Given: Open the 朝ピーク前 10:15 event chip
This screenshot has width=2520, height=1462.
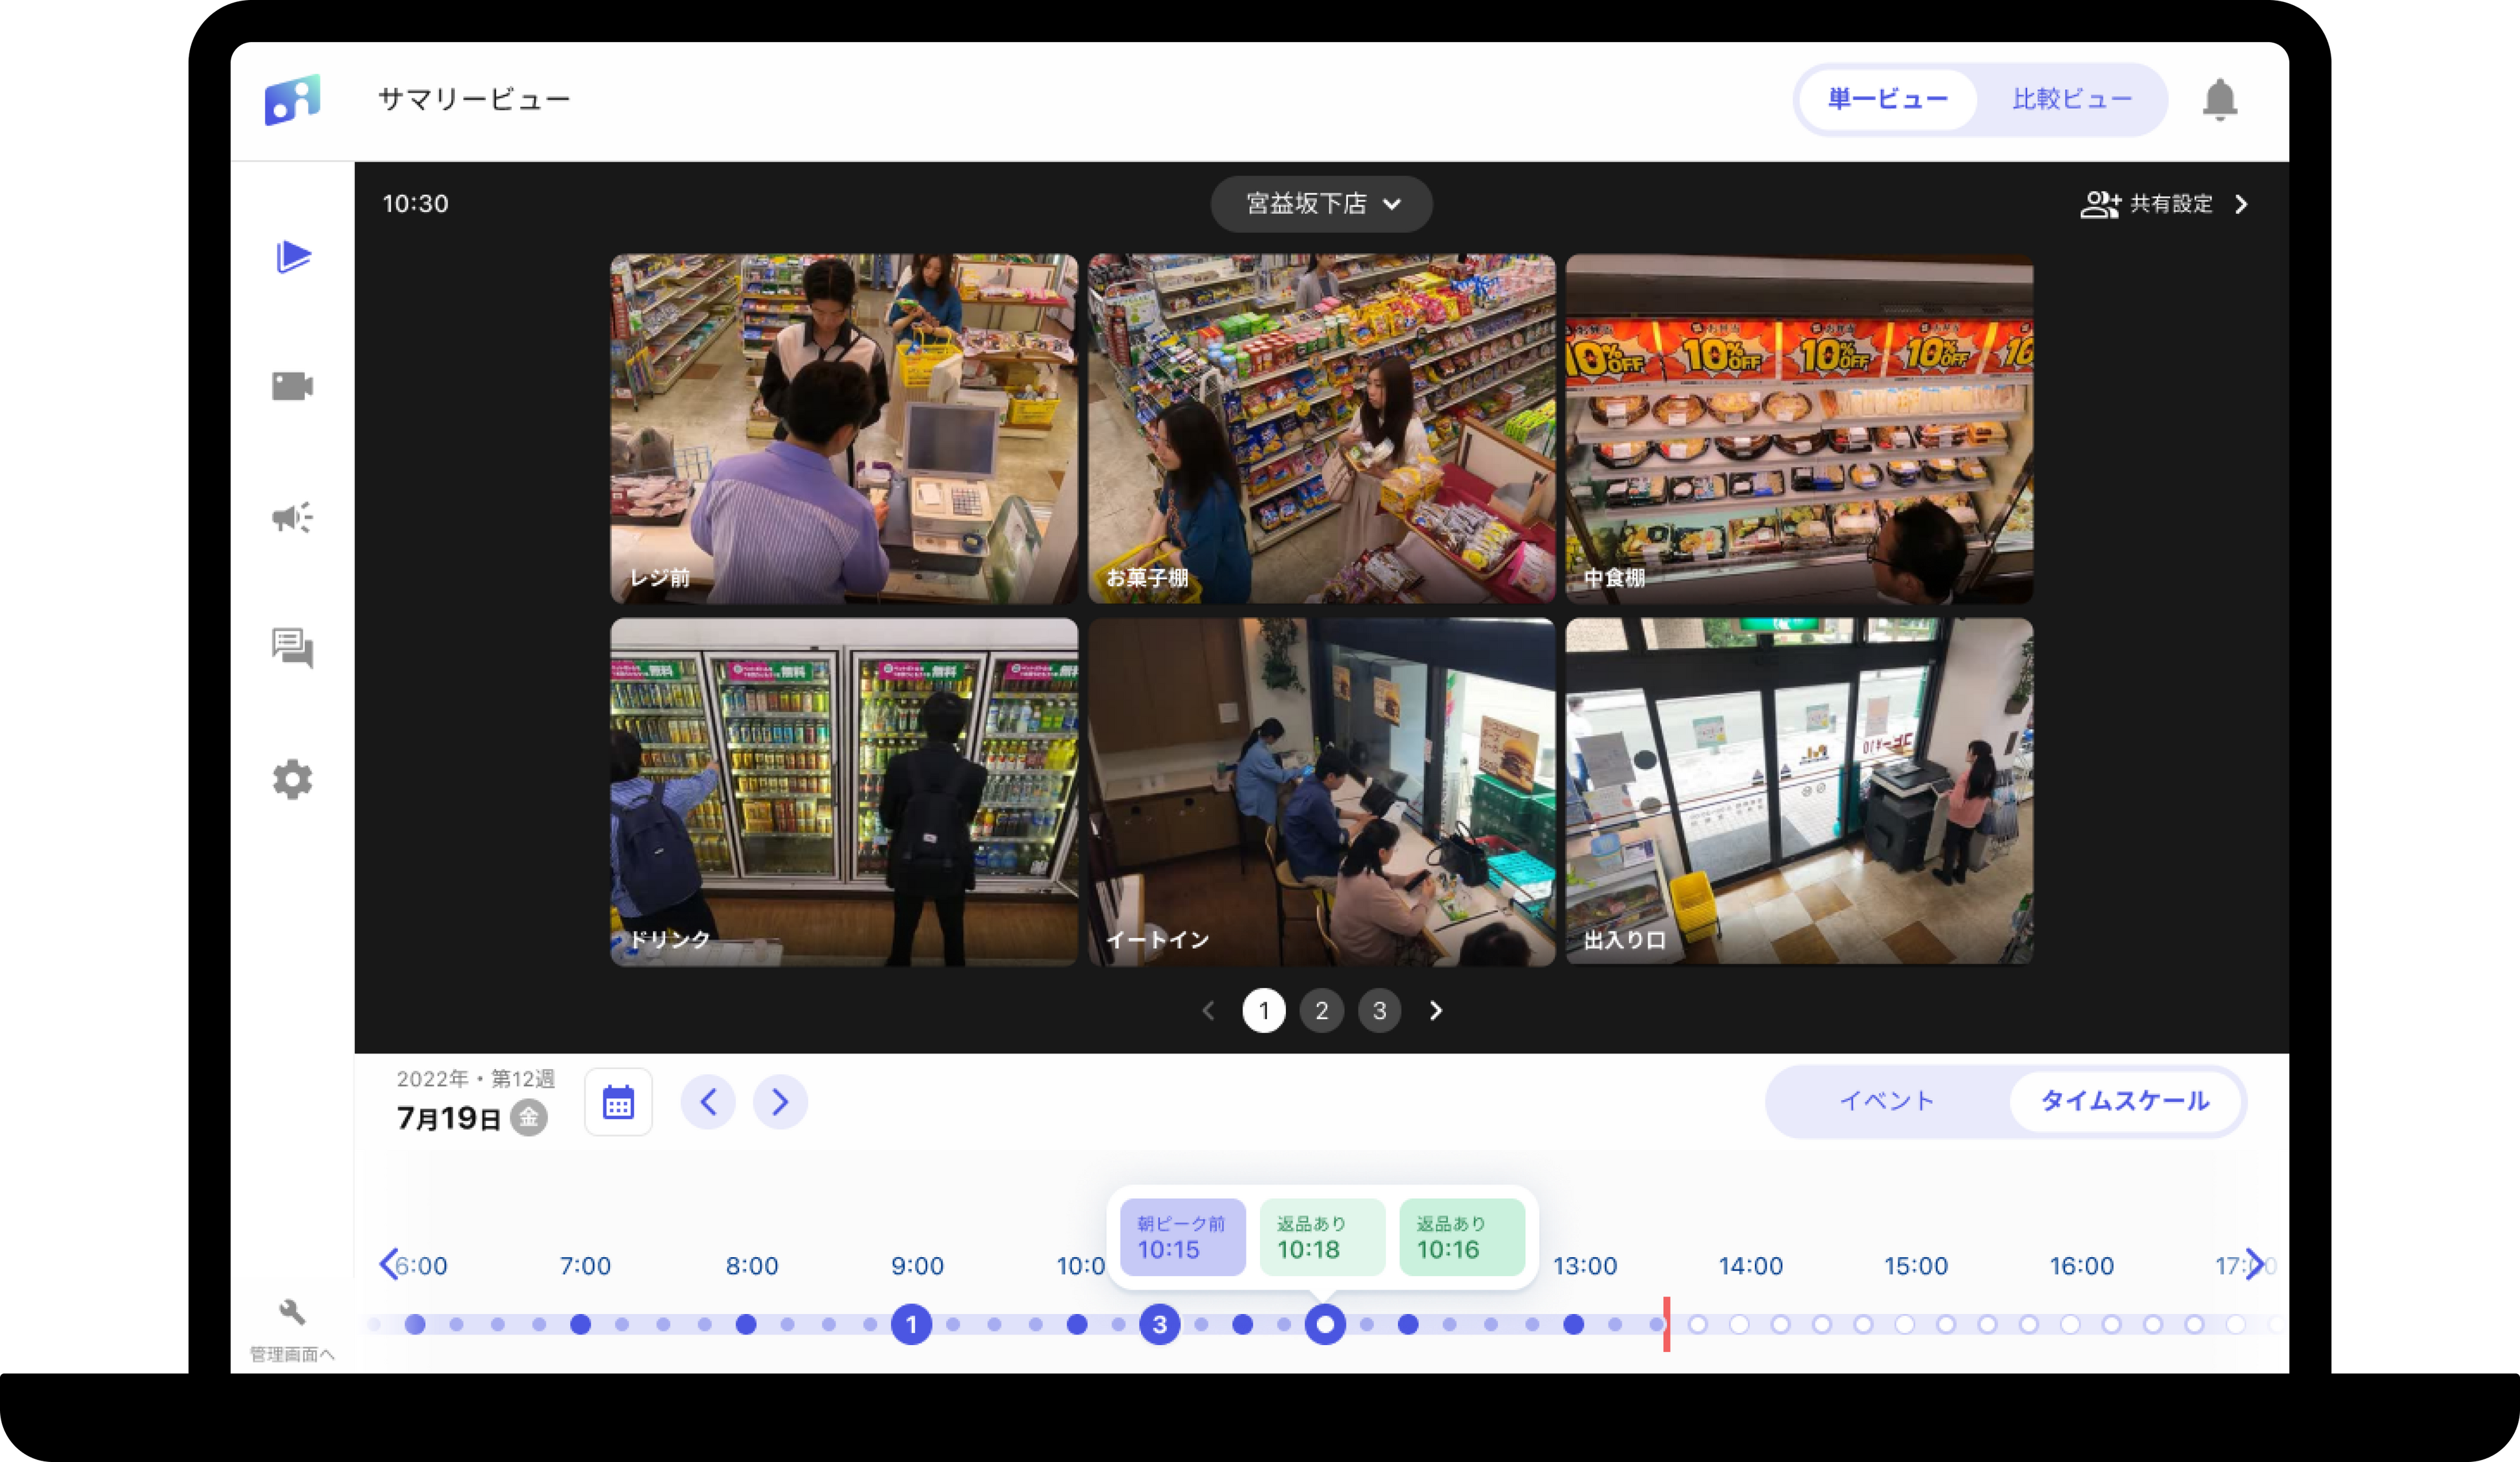Looking at the screenshot, I should (x=1182, y=1237).
